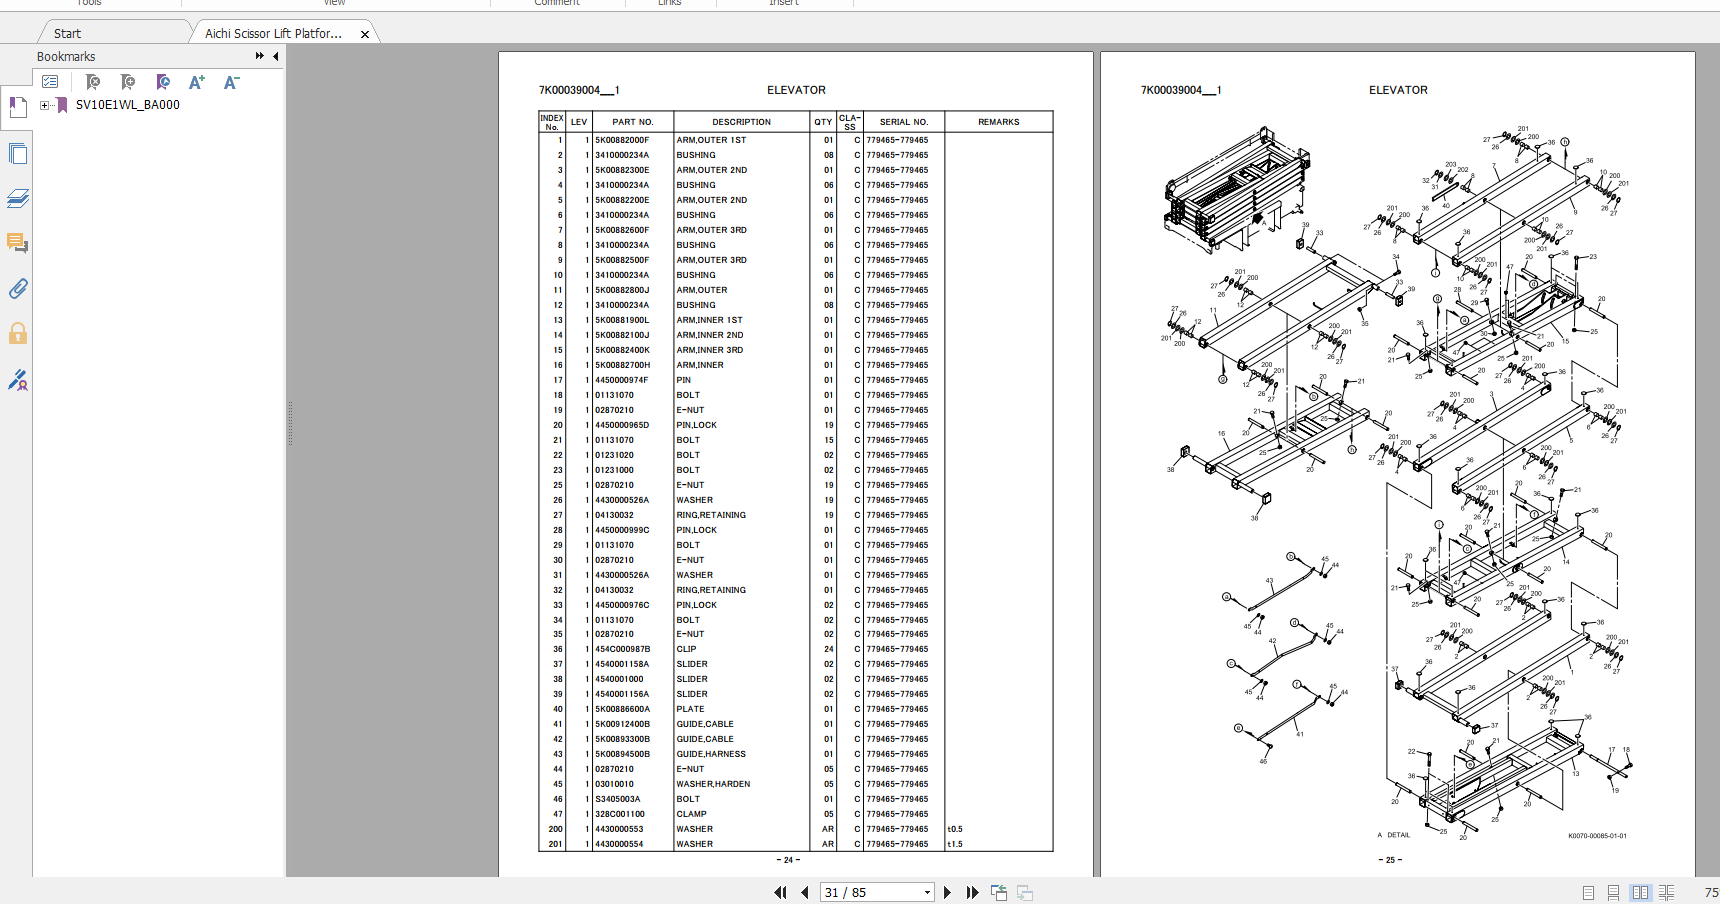Image resolution: width=1720 pixels, height=904 pixels.
Task: Open the Comments panel icon
Action: [x=17, y=243]
